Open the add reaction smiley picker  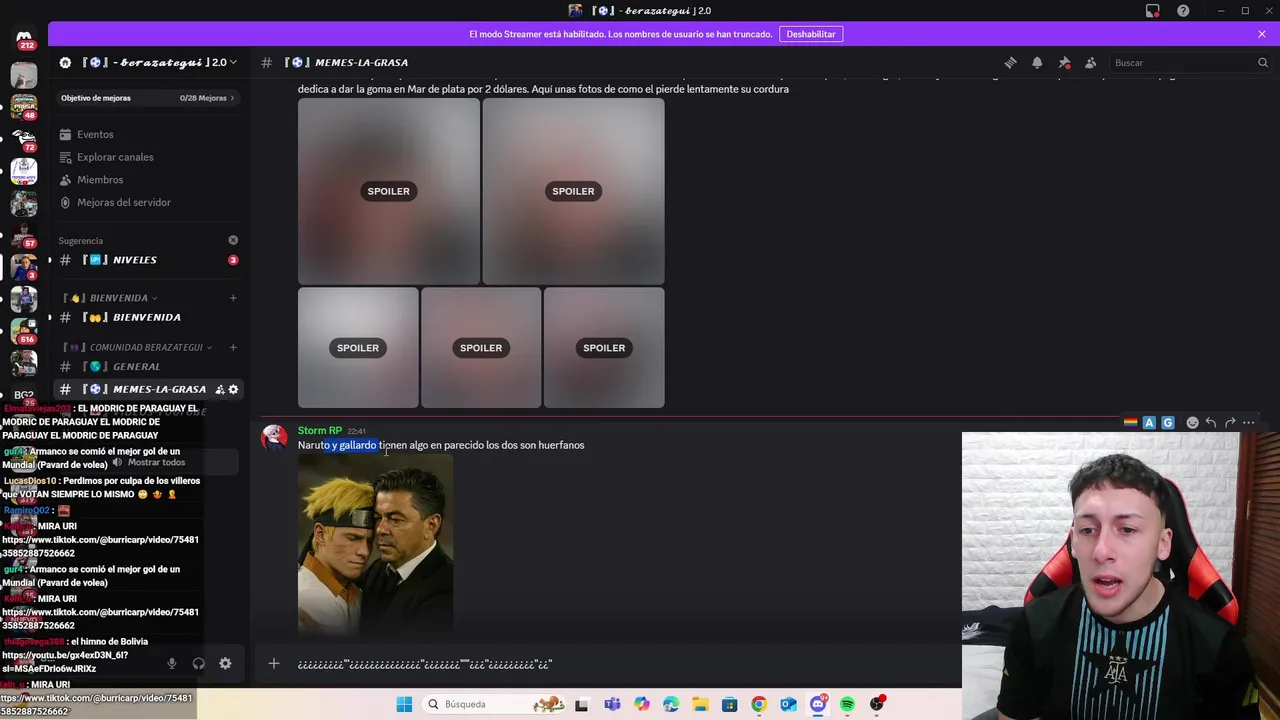1192,423
